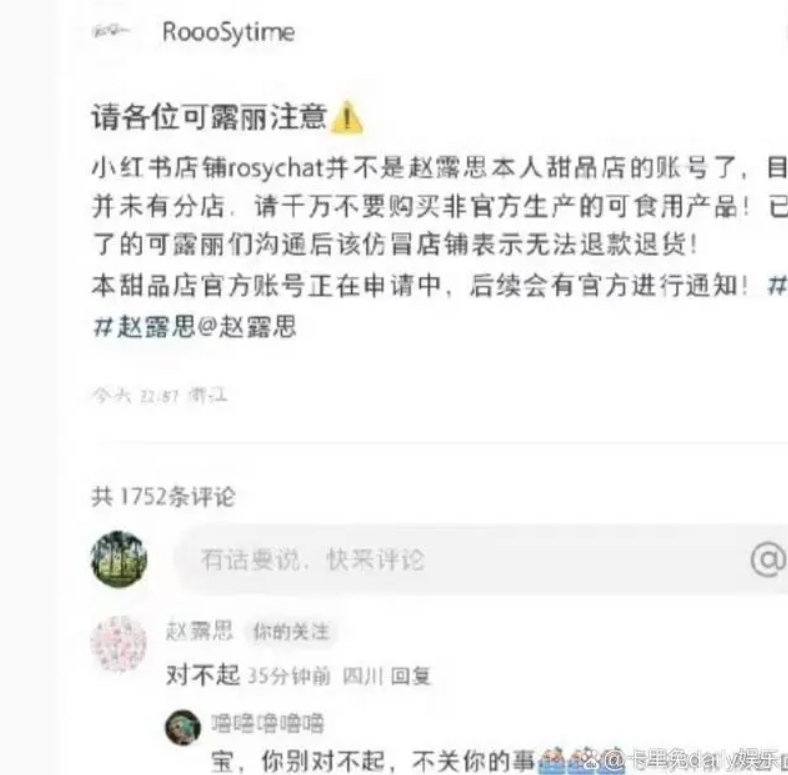Viewport: 788px width, 775px height.
Task: Click the 你的关注 badge
Action: [291, 631]
